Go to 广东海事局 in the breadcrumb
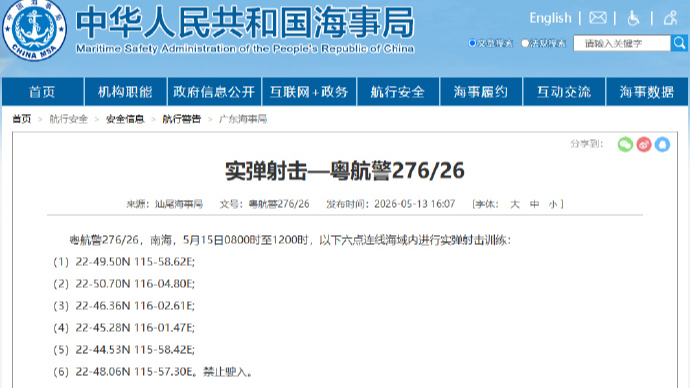Viewport: 690px width, 388px height. (243, 119)
